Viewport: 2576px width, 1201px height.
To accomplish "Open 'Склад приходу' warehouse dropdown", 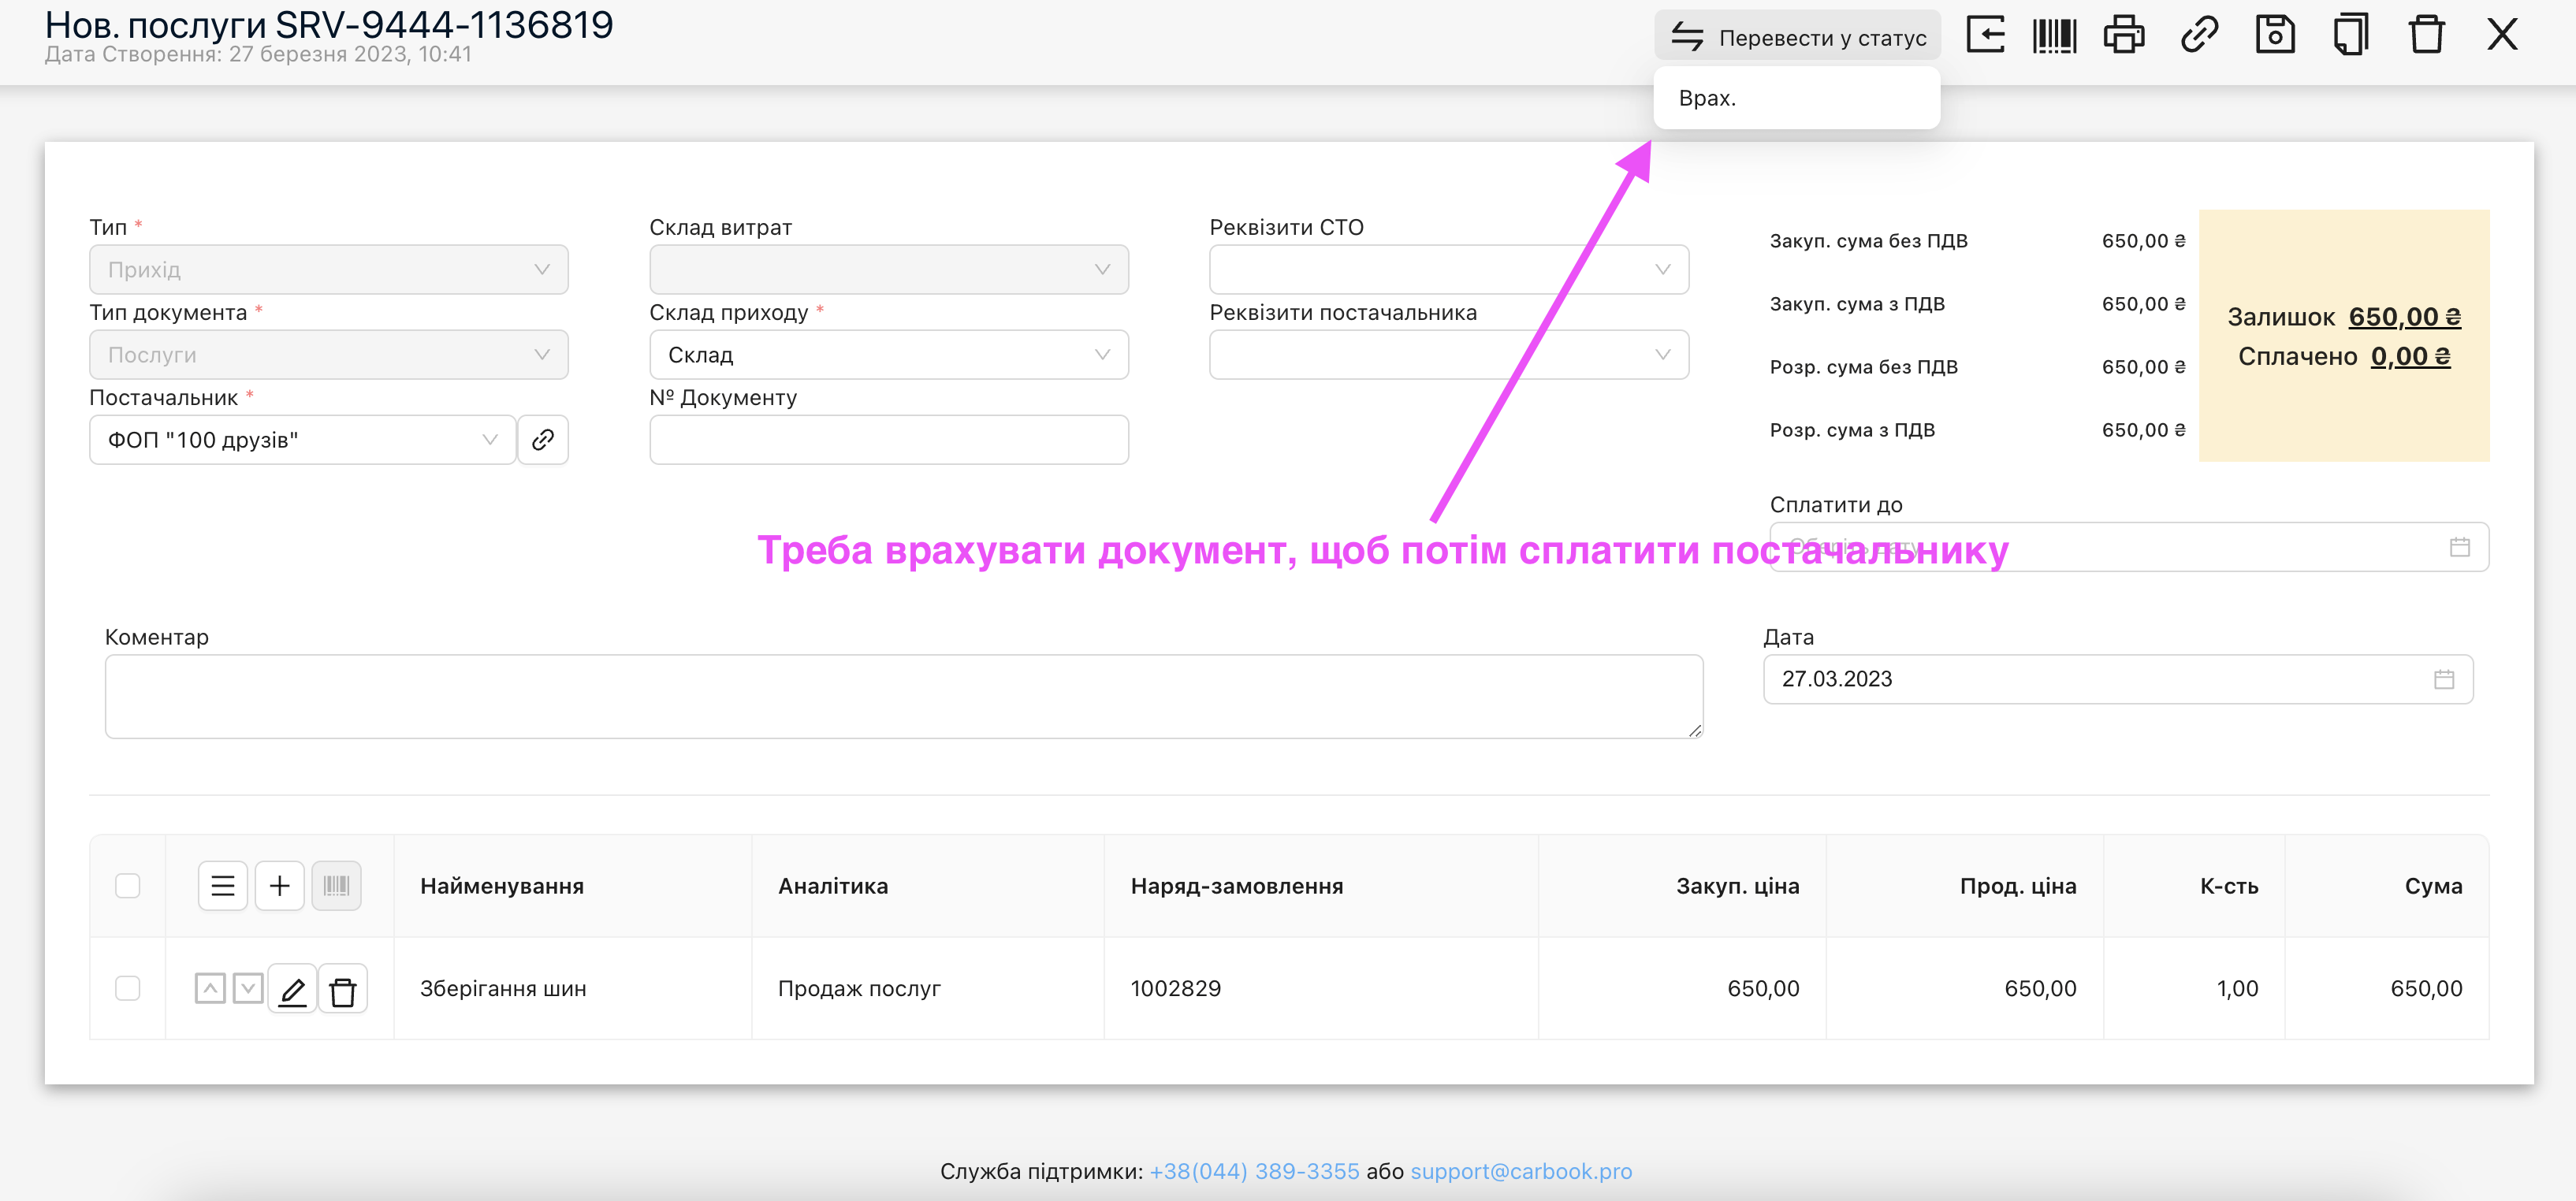I will coord(889,354).
